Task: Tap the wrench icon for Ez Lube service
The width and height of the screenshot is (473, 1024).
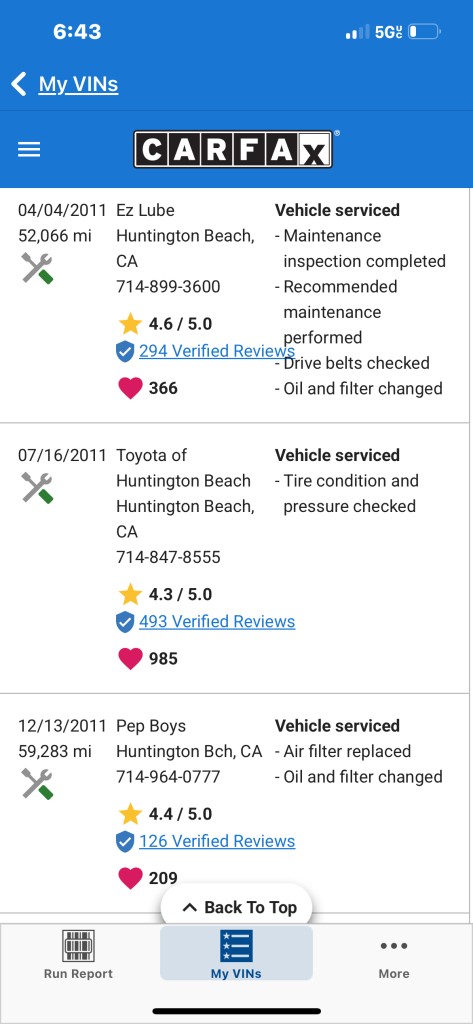Action: [x=37, y=268]
